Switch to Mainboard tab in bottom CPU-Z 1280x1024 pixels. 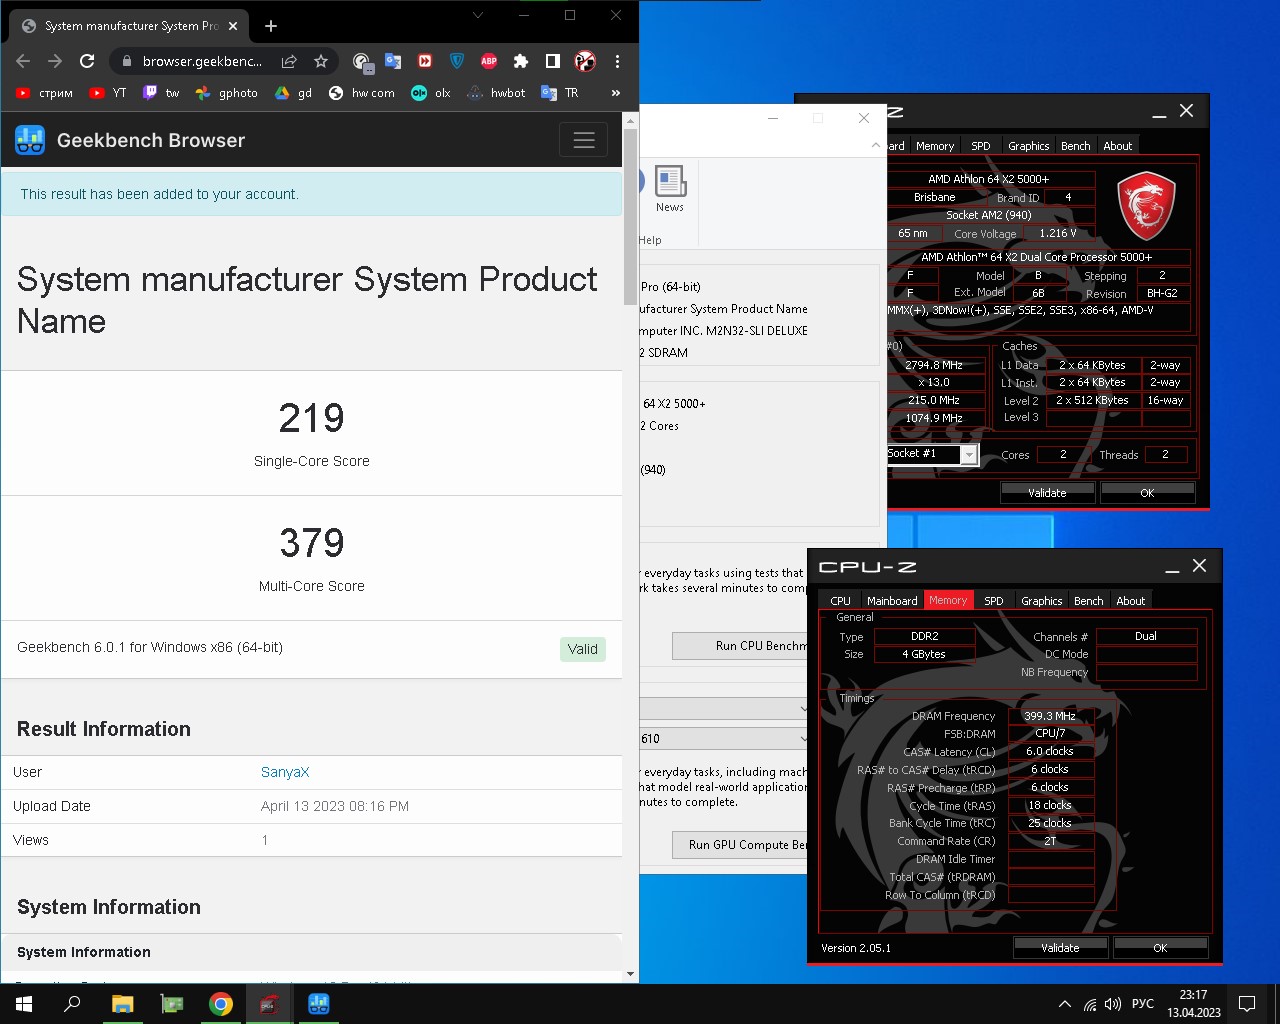892,601
